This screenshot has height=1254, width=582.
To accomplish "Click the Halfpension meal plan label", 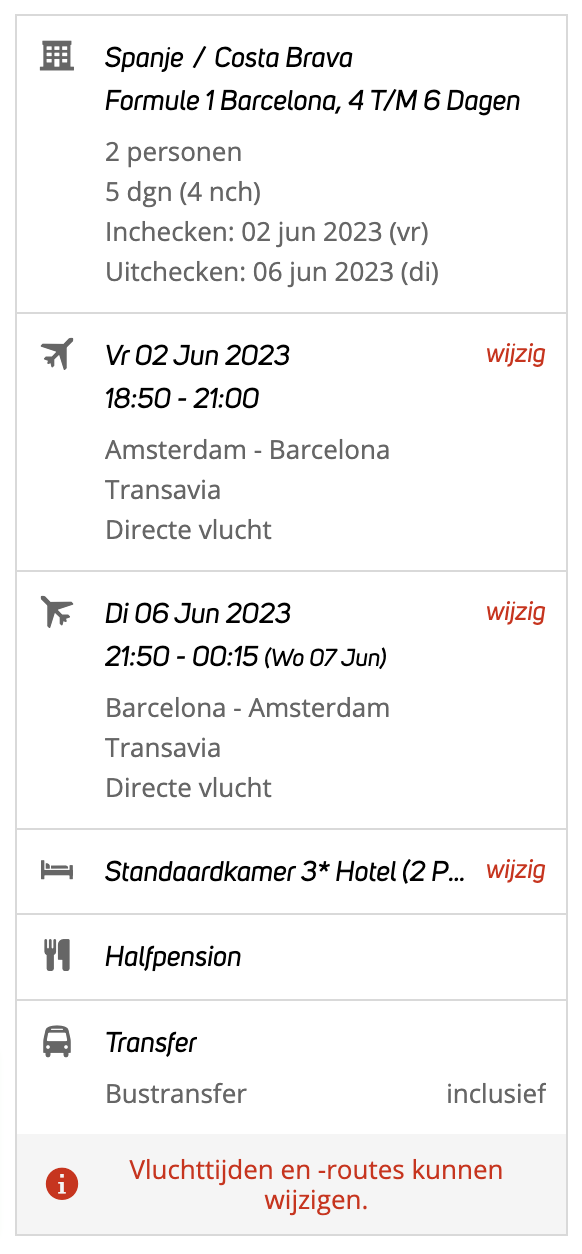I will click(x=173, y=957).
